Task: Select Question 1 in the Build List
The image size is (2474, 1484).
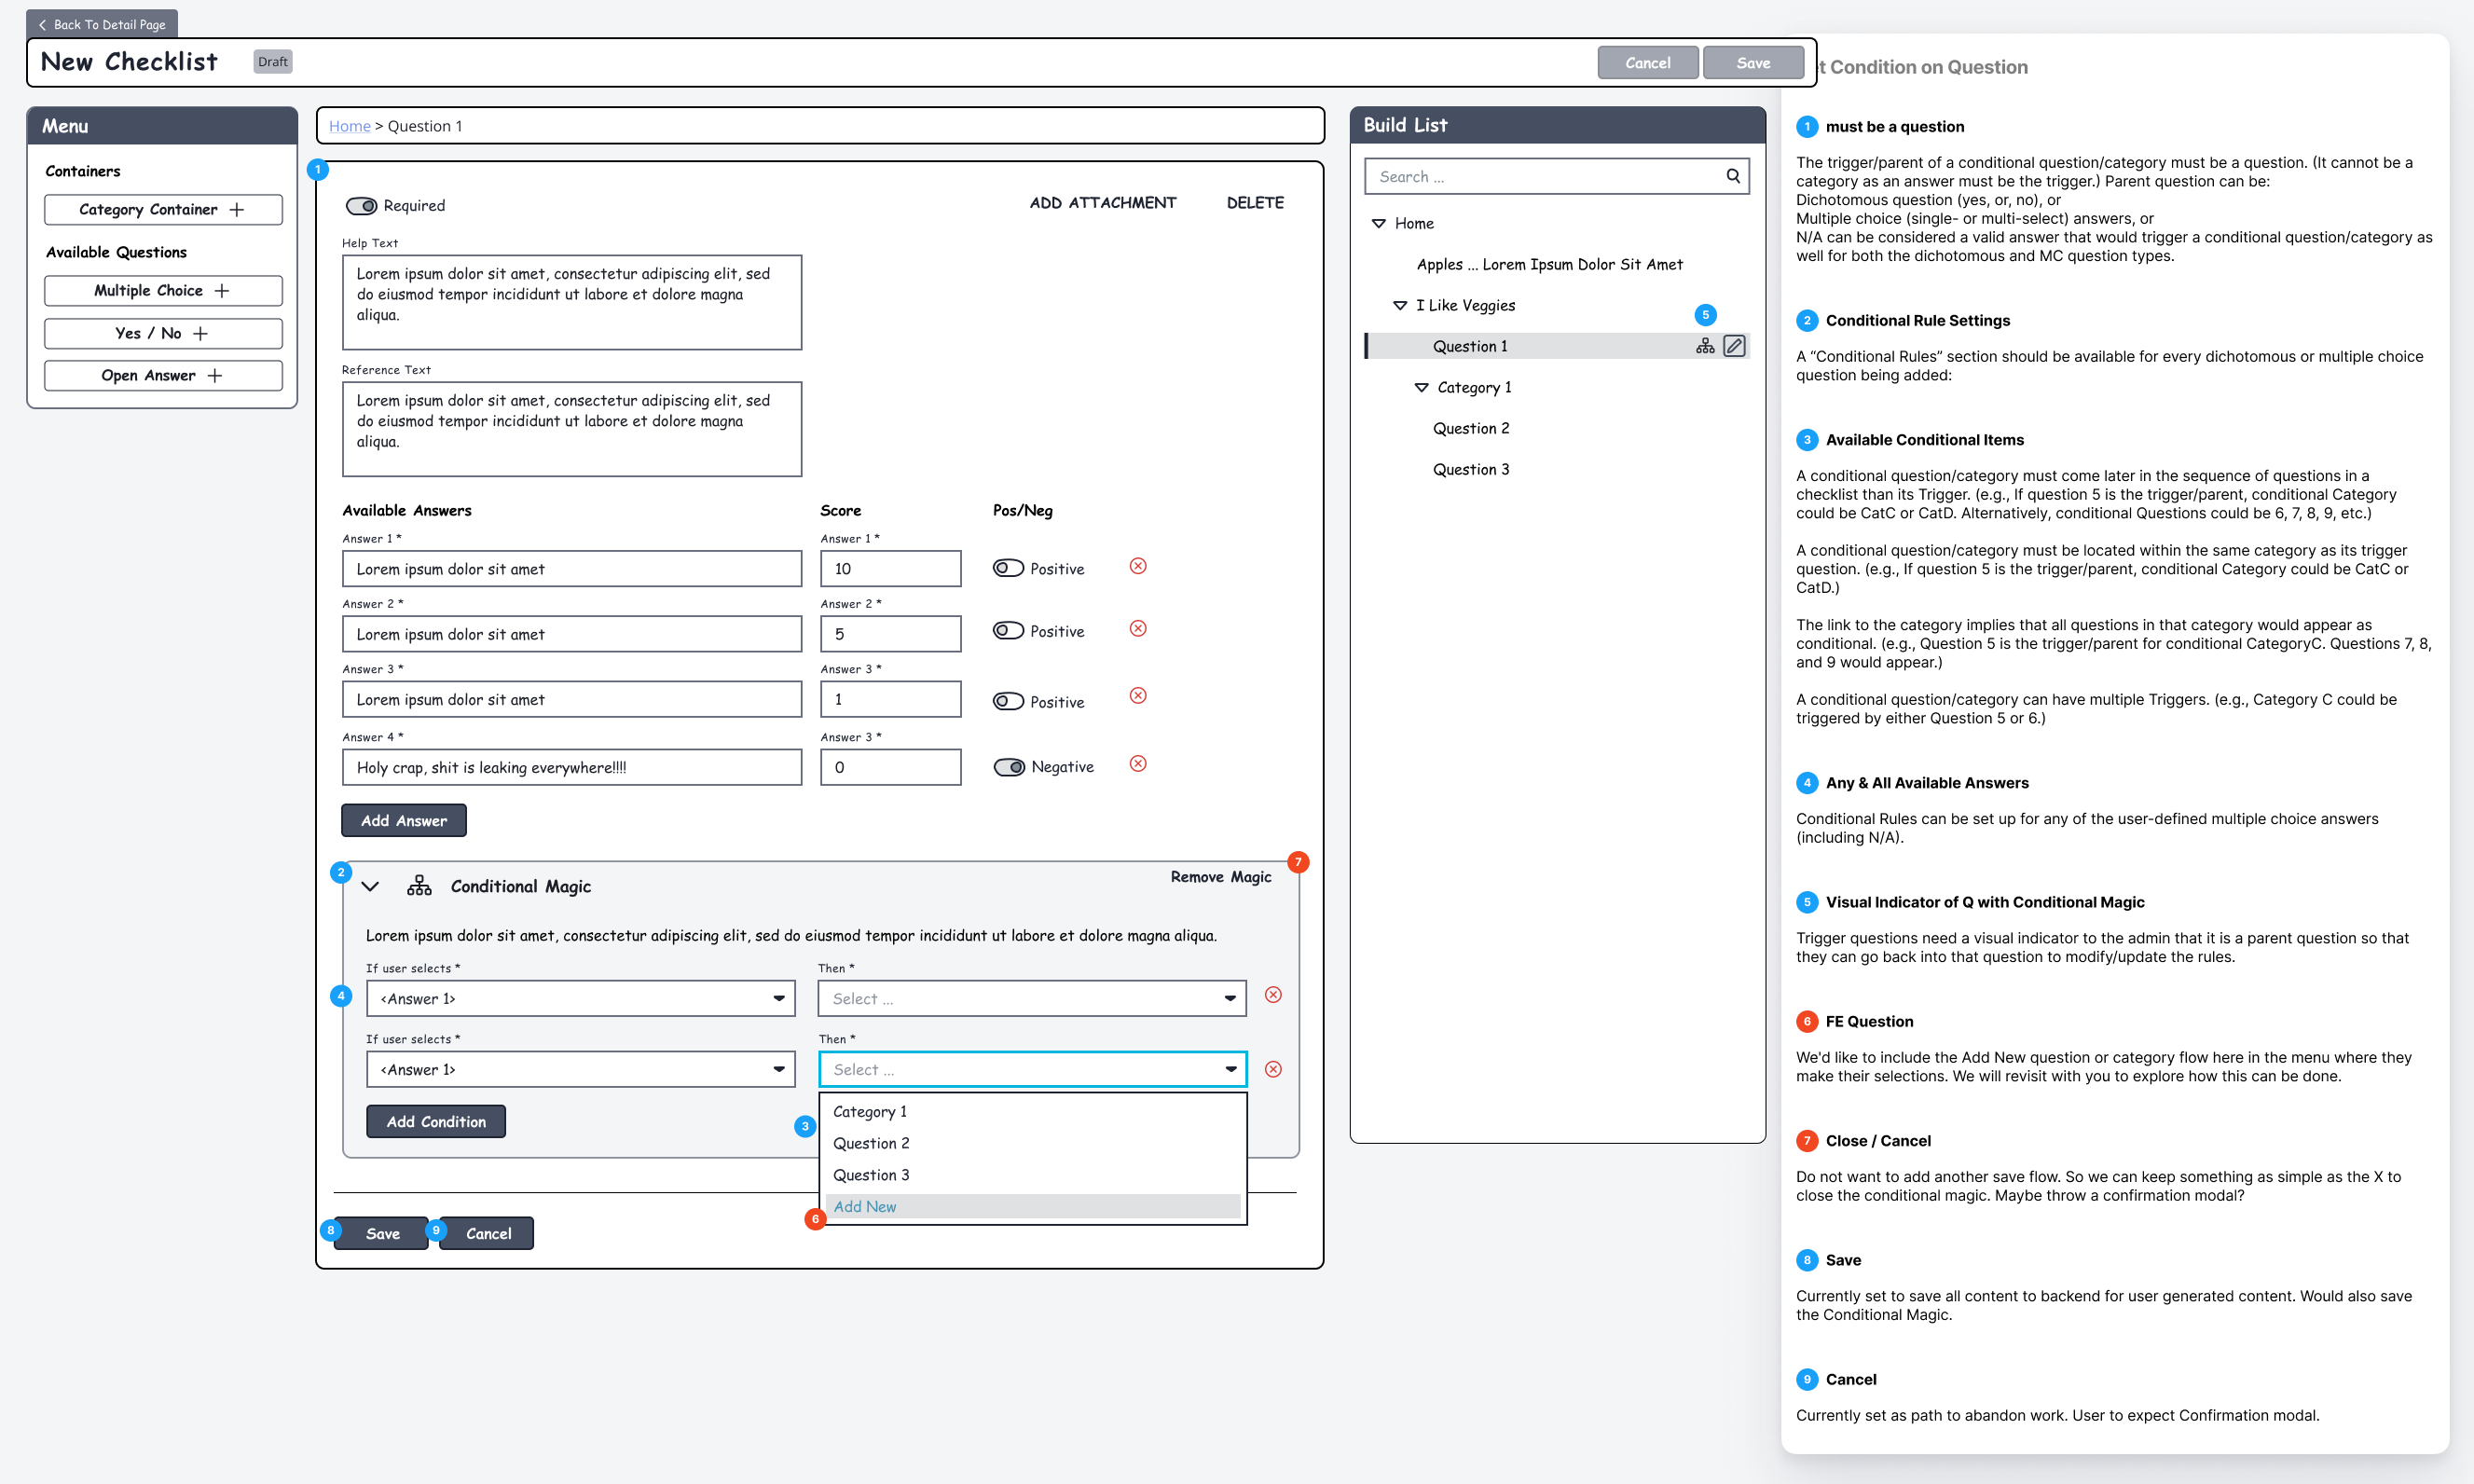Action: (x=1557, y=346)
